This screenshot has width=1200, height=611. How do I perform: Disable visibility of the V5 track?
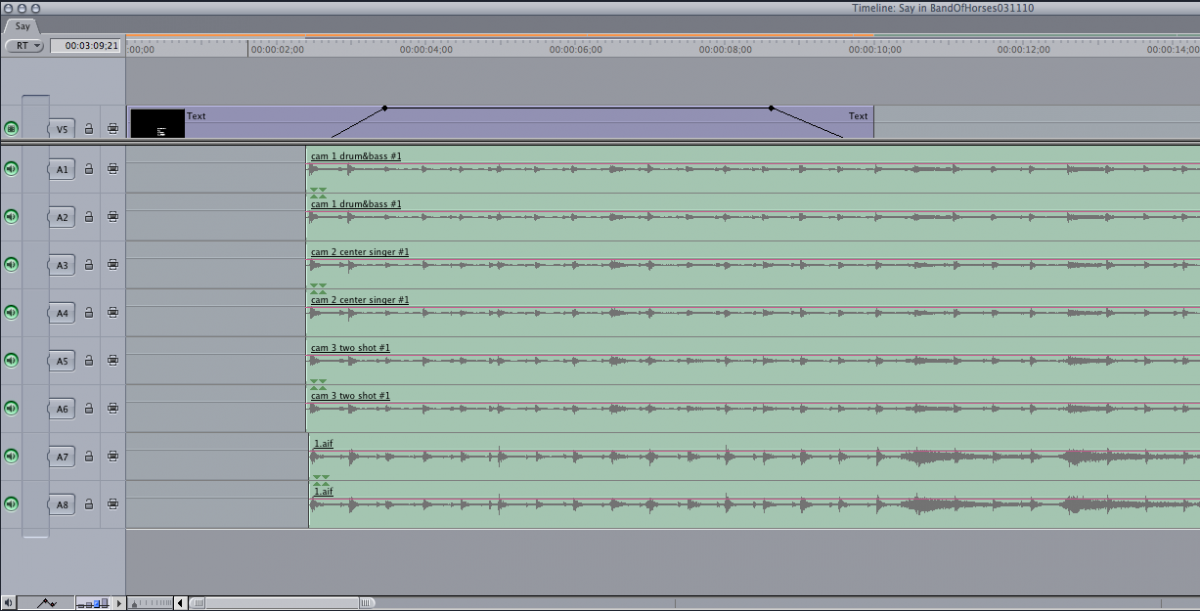[x=11, y=129]
